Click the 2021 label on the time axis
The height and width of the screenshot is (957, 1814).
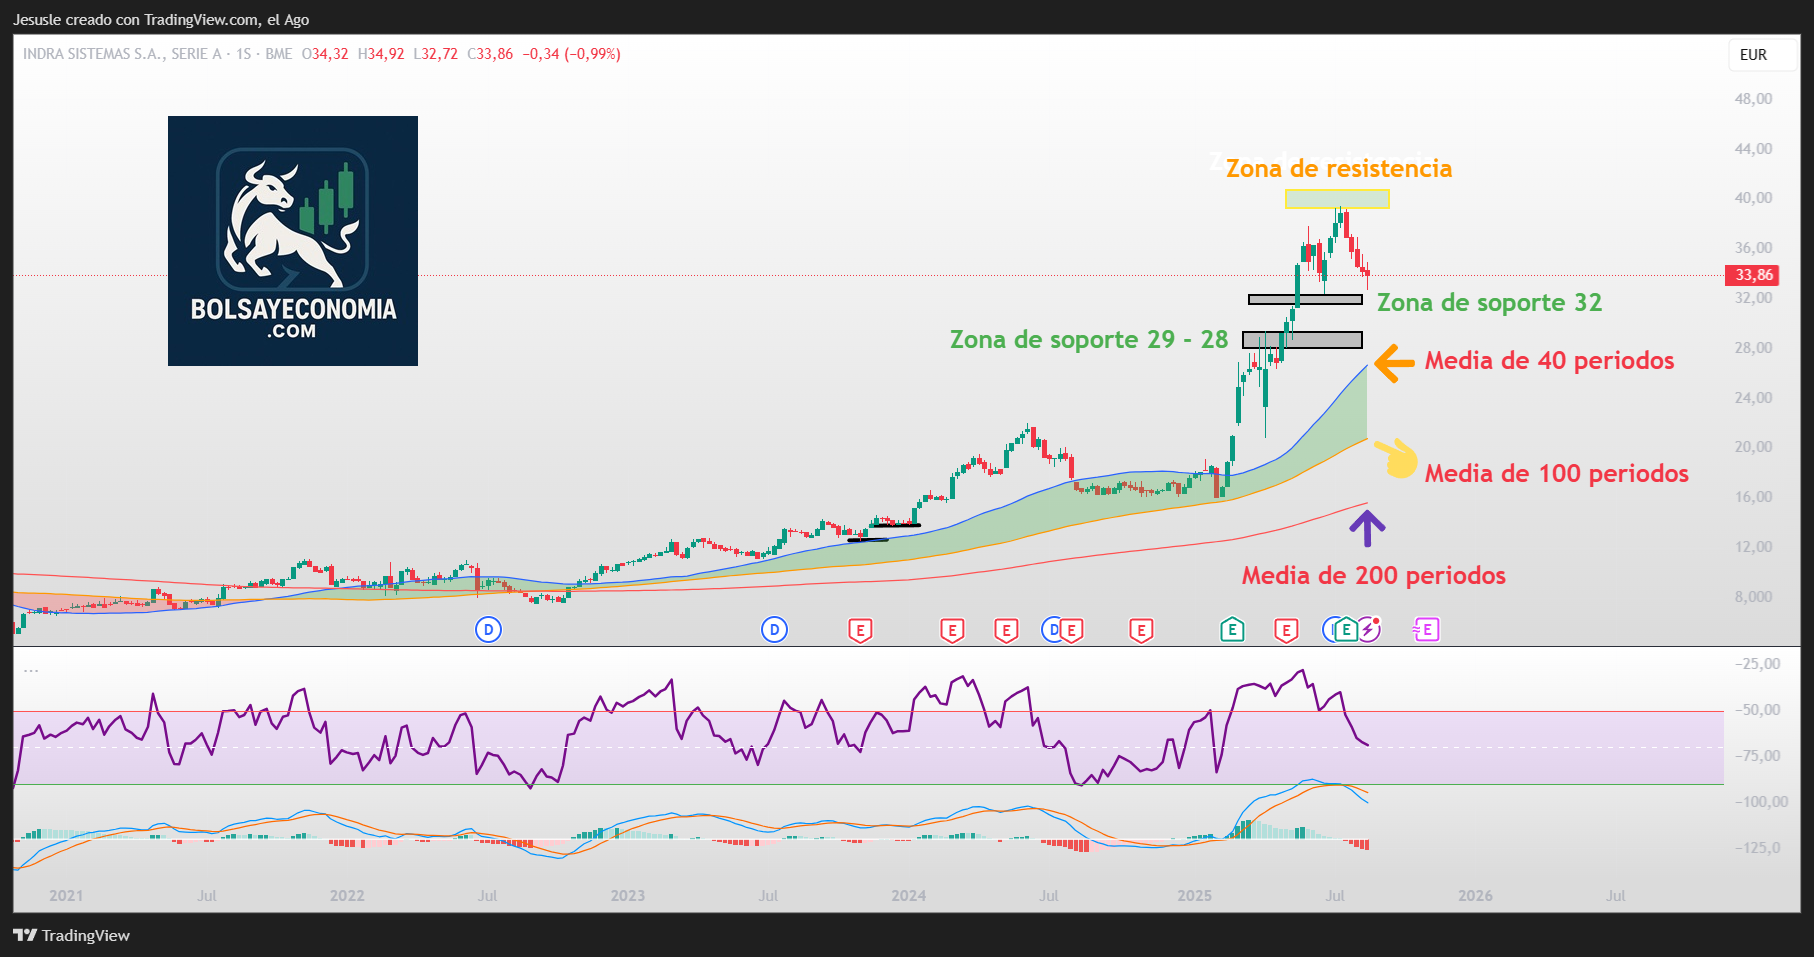(66, 896)
